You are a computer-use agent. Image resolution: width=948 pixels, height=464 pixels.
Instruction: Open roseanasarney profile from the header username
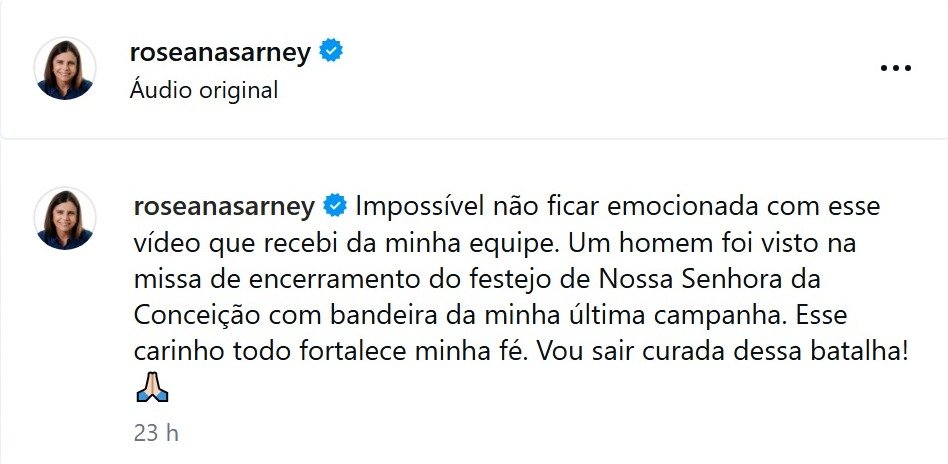coord(221,53)
